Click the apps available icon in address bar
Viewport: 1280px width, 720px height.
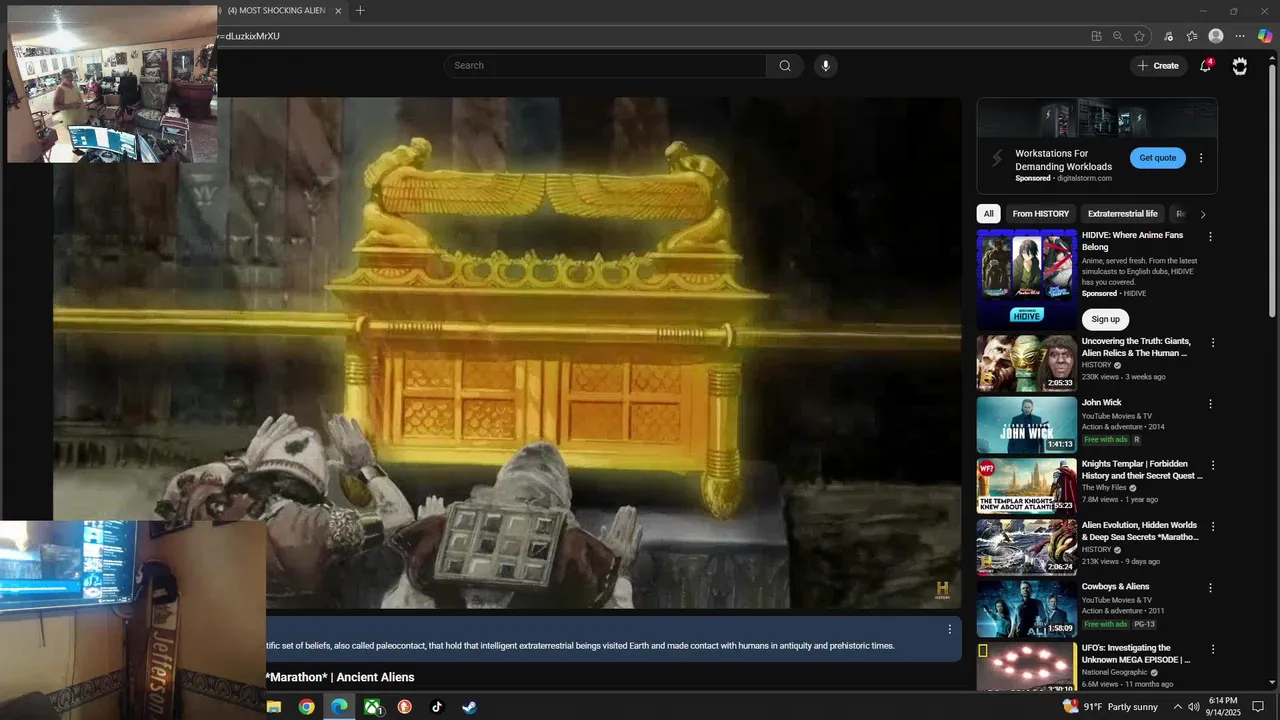coord(1097,36)
